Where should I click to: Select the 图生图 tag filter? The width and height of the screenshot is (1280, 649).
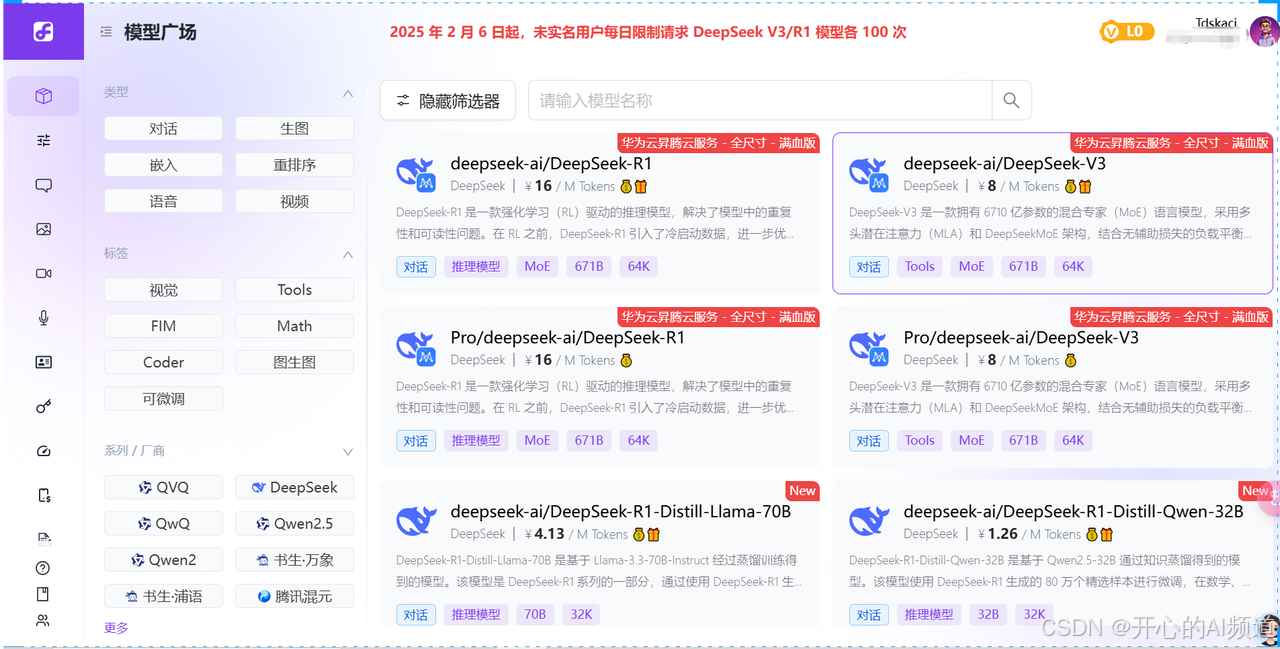pyautogui.click(x=294, y=362)
